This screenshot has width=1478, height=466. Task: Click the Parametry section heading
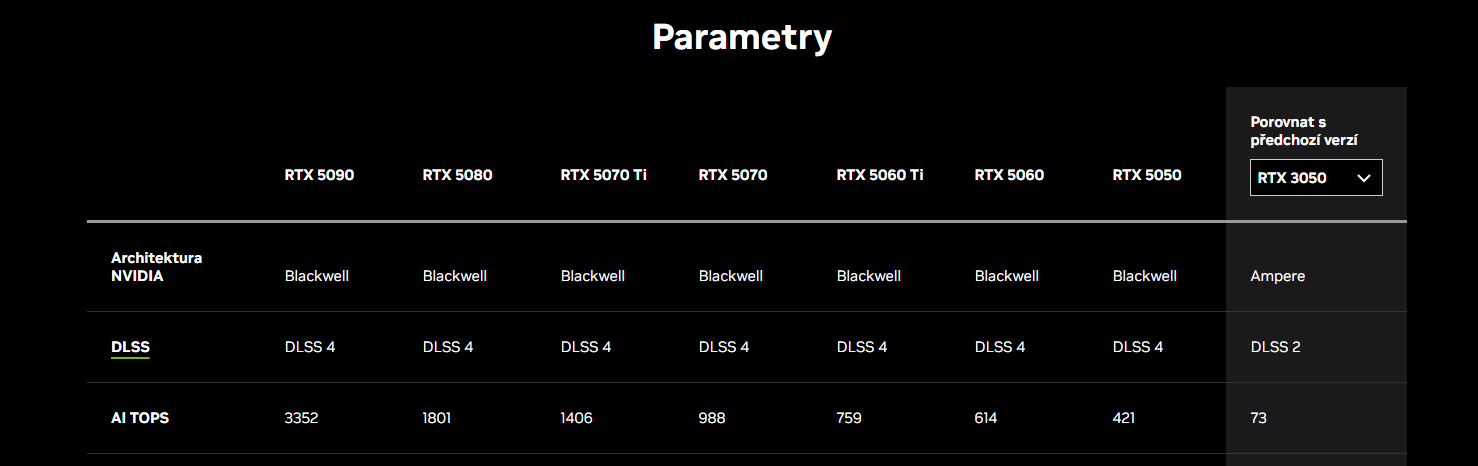[x=741, y=37]
